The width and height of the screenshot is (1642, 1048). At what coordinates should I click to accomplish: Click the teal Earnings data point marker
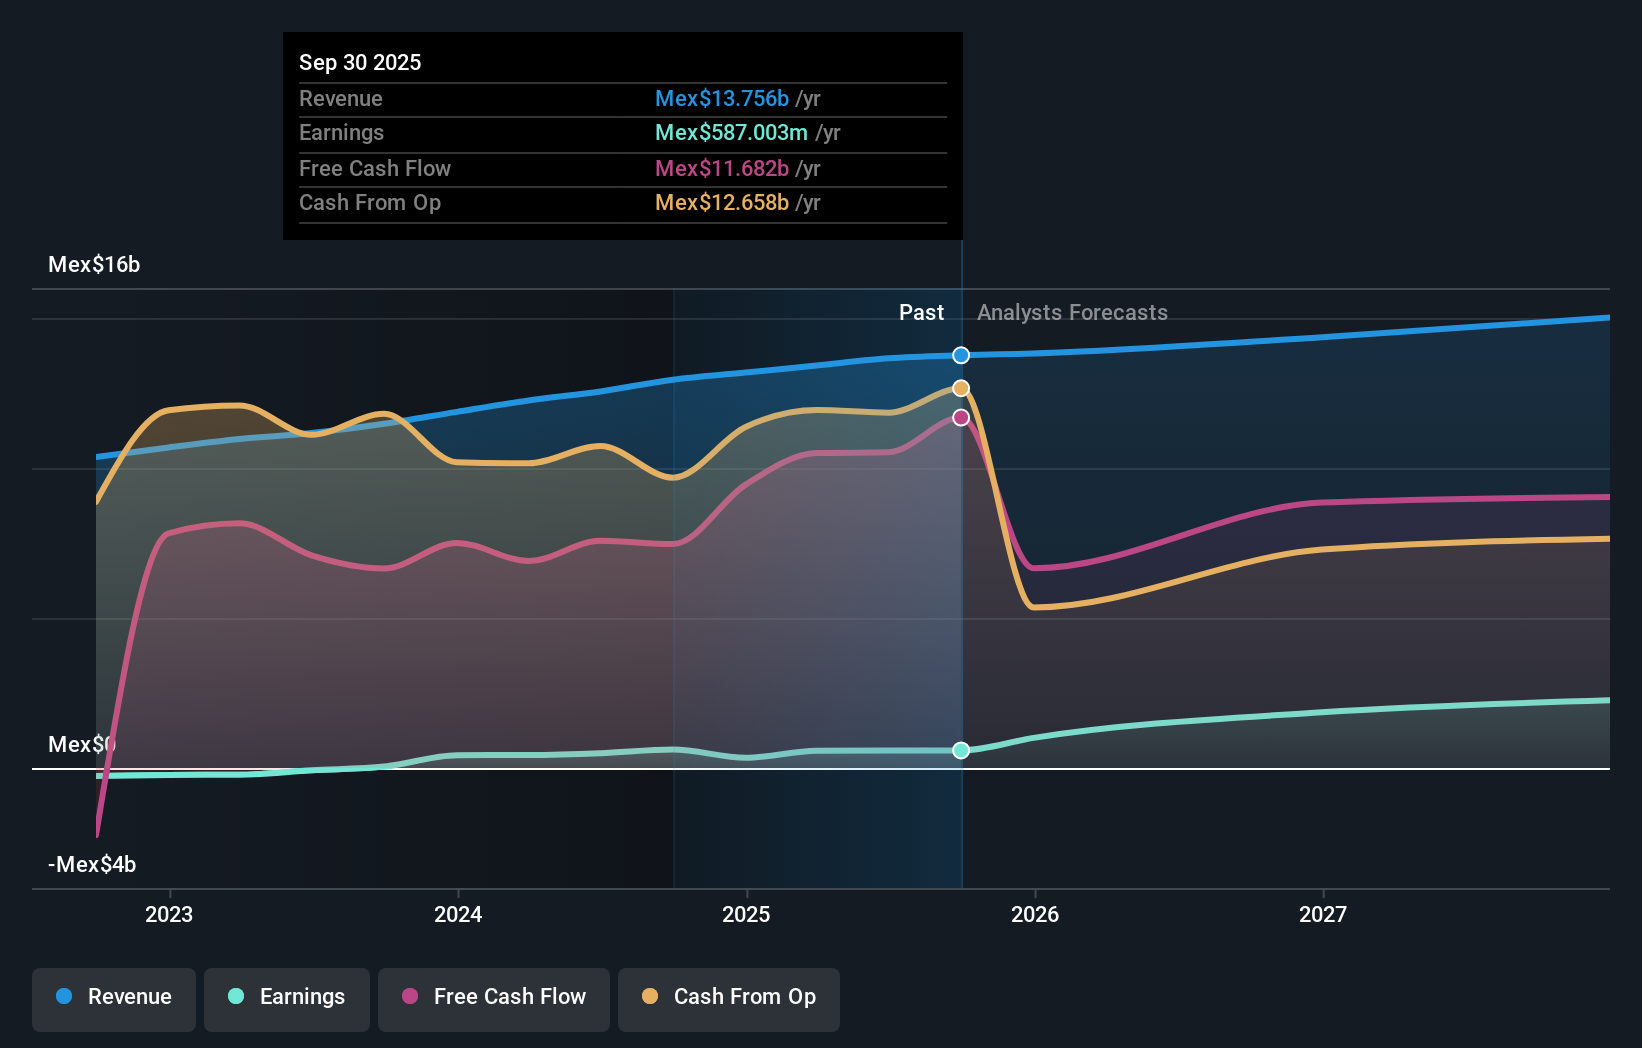[x=960, y=750]
